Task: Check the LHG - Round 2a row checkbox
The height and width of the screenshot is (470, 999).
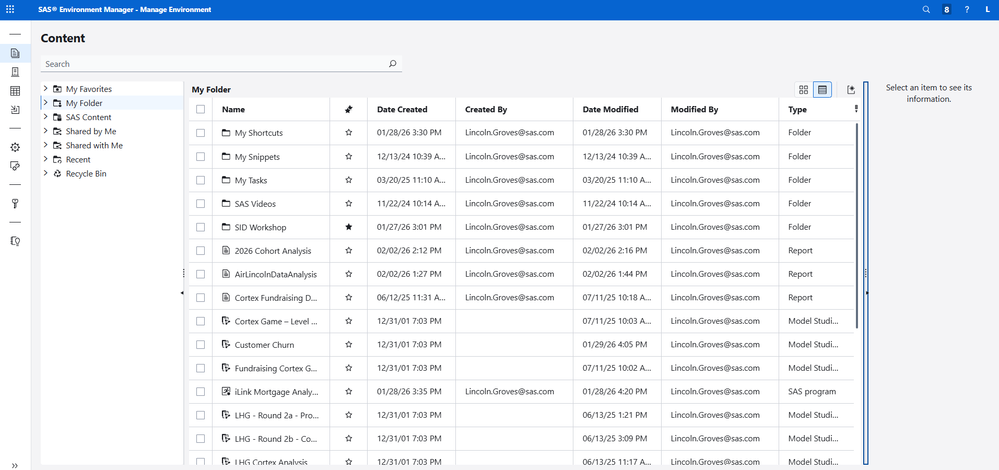Action: [201, 415]
